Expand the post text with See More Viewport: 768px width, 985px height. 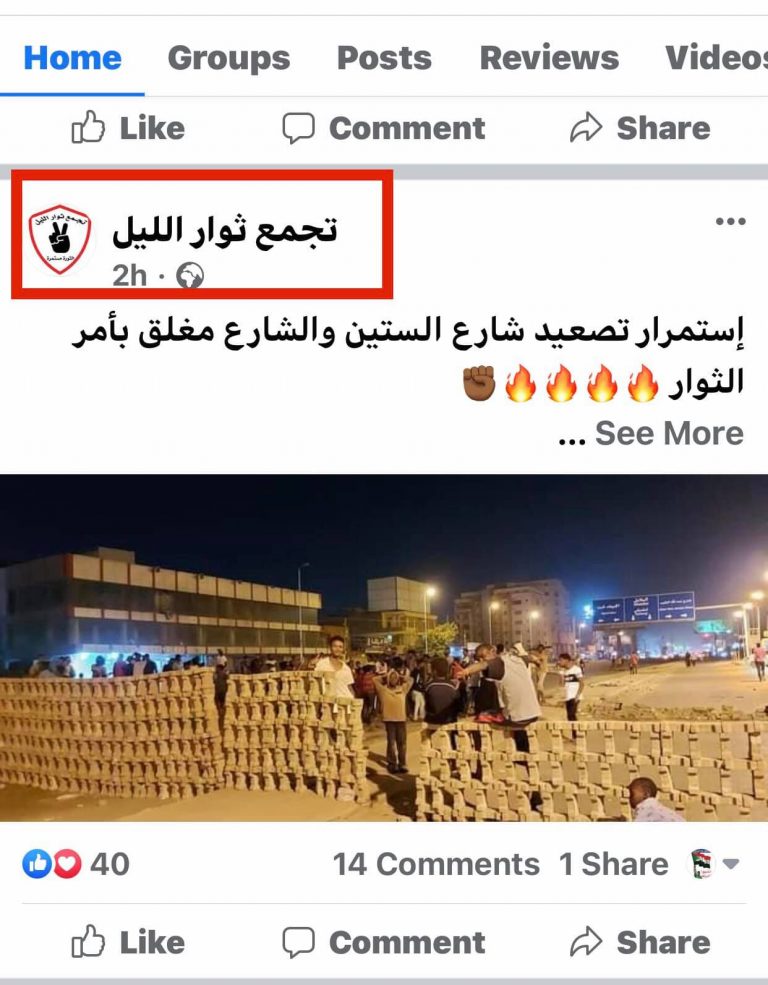point(669,433)
